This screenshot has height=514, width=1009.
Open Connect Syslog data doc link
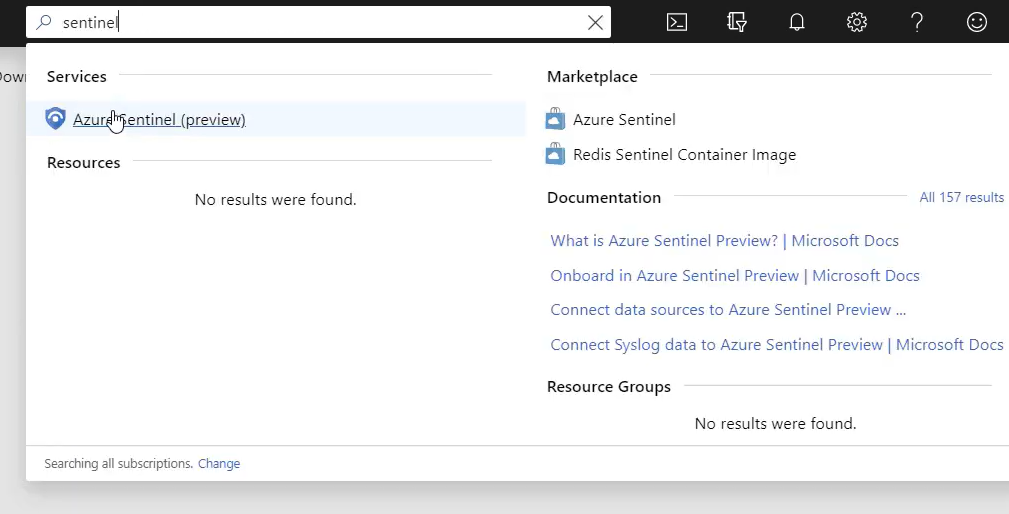(x=777, y=345)
